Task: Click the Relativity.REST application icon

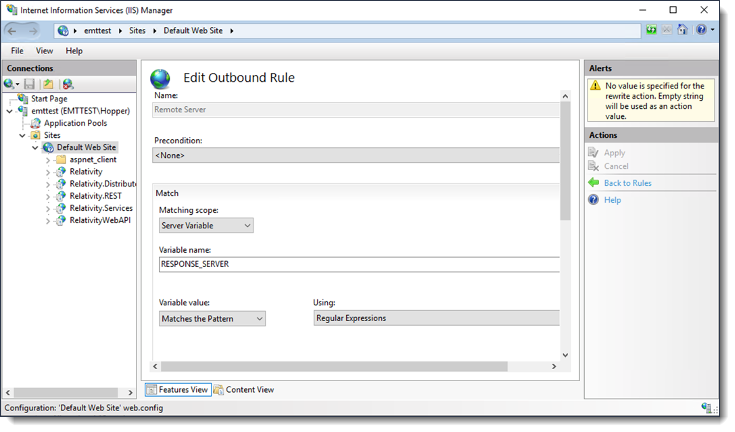Action: tap(61, 196)
